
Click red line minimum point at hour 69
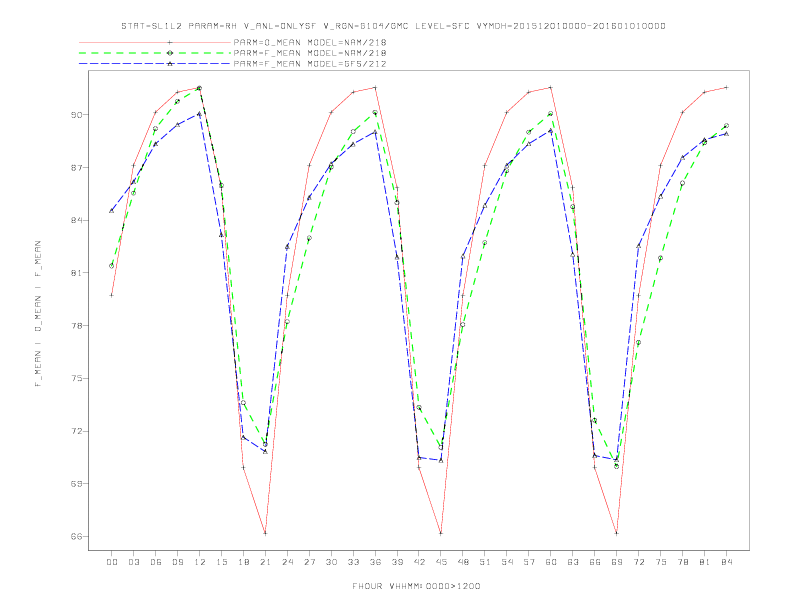(616, 533)
